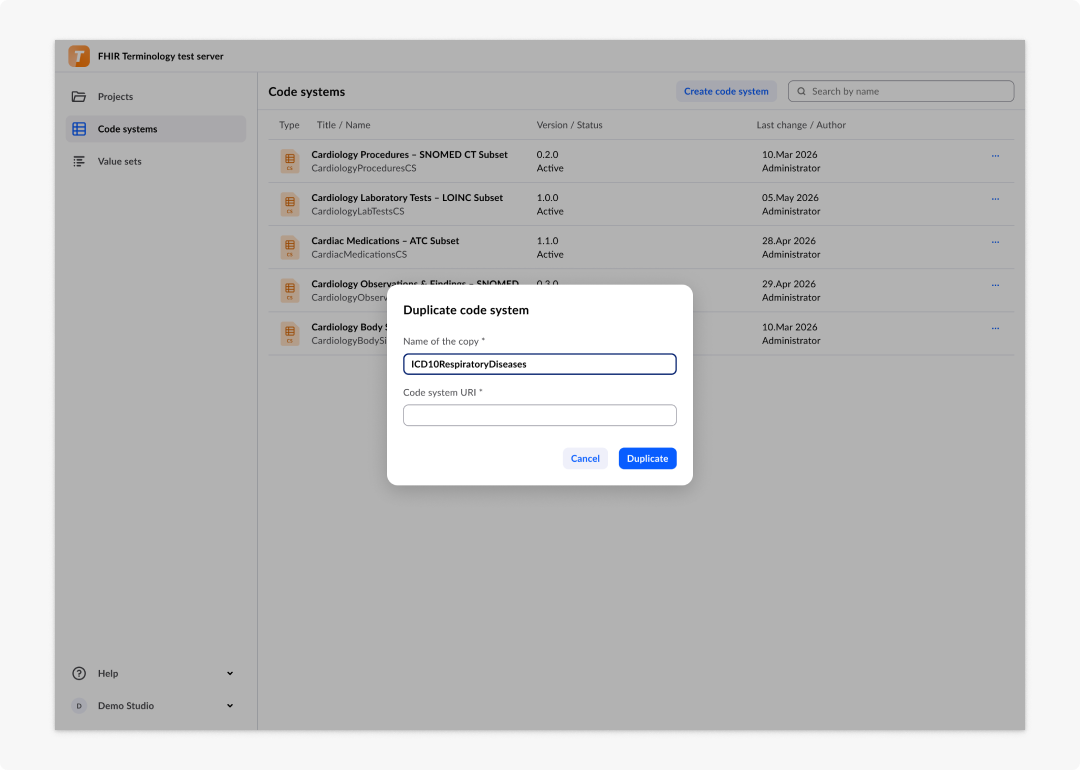Click version 1.0.0 cell

(548, 198)
